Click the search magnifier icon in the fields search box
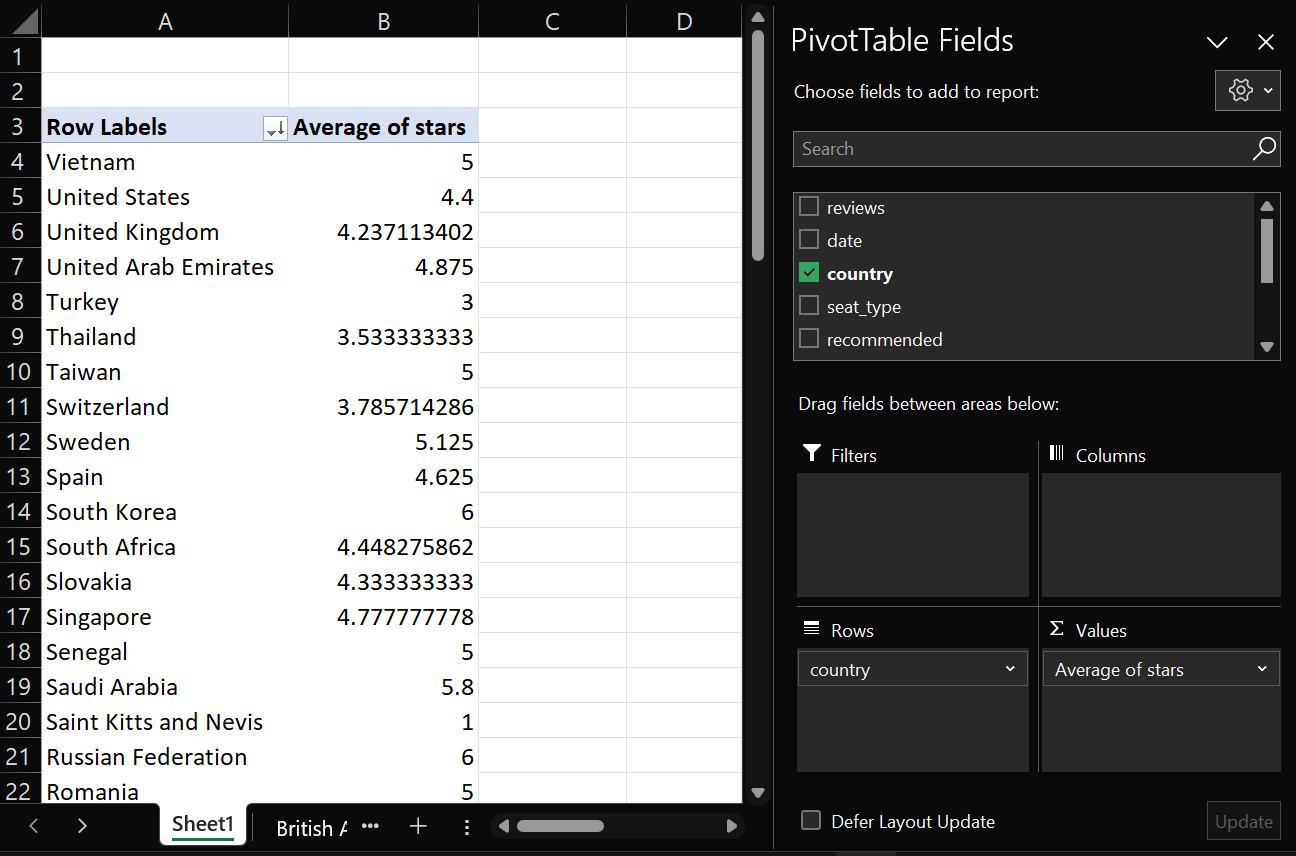Image resolution: width=1296 pixels, height=856 pixels. [1264, 149]
